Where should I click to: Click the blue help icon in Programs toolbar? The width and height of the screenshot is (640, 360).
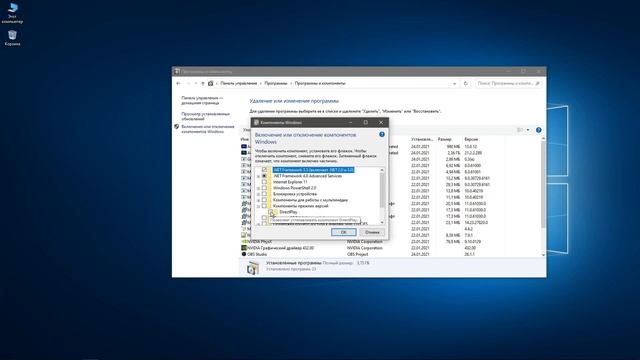[x=538, y=130]
